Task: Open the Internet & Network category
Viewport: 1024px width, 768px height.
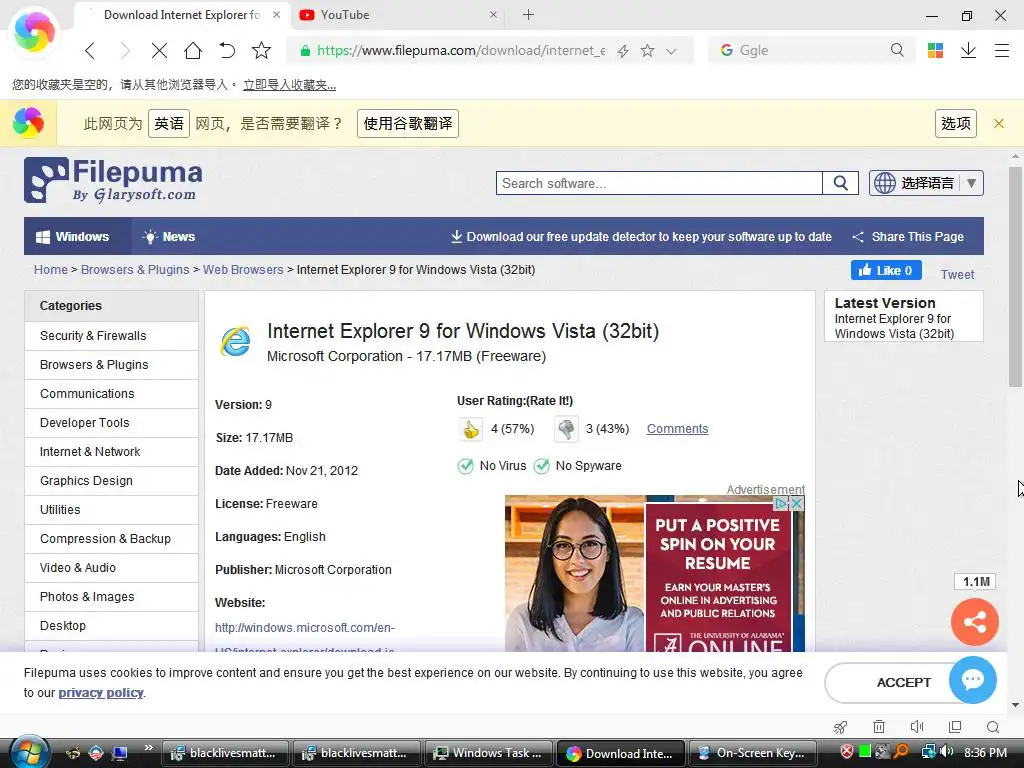Action: pos(112,452)
